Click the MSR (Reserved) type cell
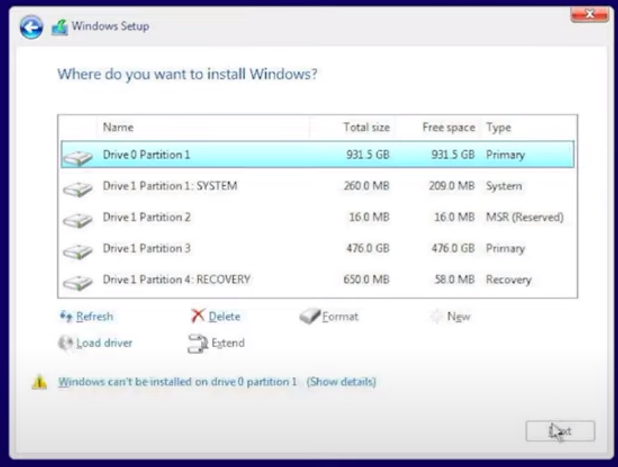The height and width of the screenshot is (467, 618). coord(525,217)
